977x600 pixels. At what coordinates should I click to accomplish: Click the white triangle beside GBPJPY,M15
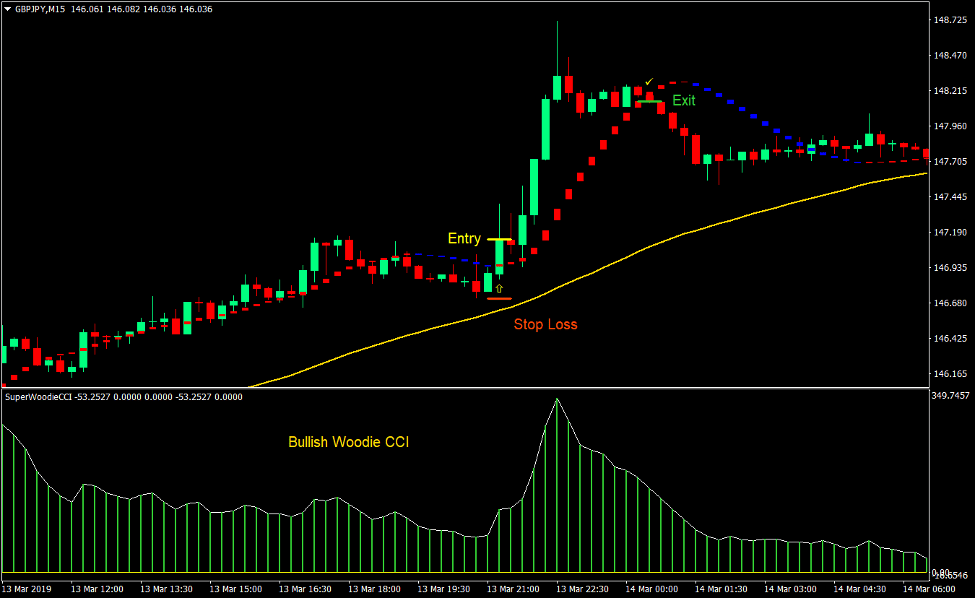7,8
